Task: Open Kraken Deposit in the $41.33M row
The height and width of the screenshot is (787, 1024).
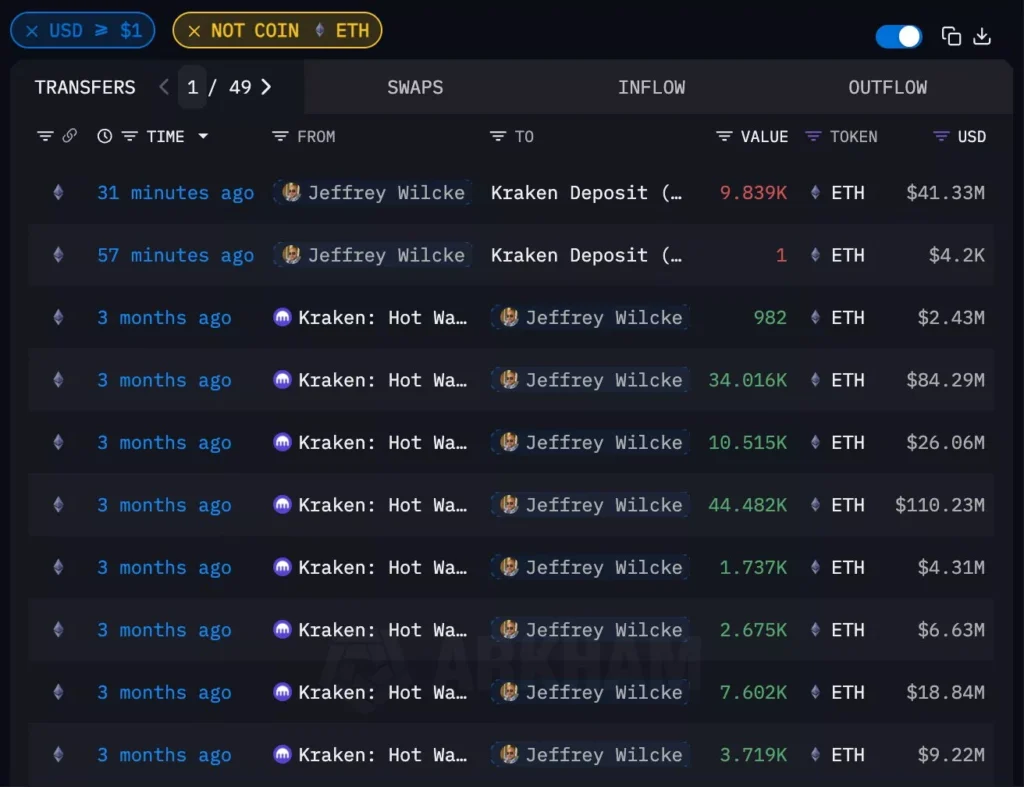Action: pyautogui.click(x=586, y=193)
